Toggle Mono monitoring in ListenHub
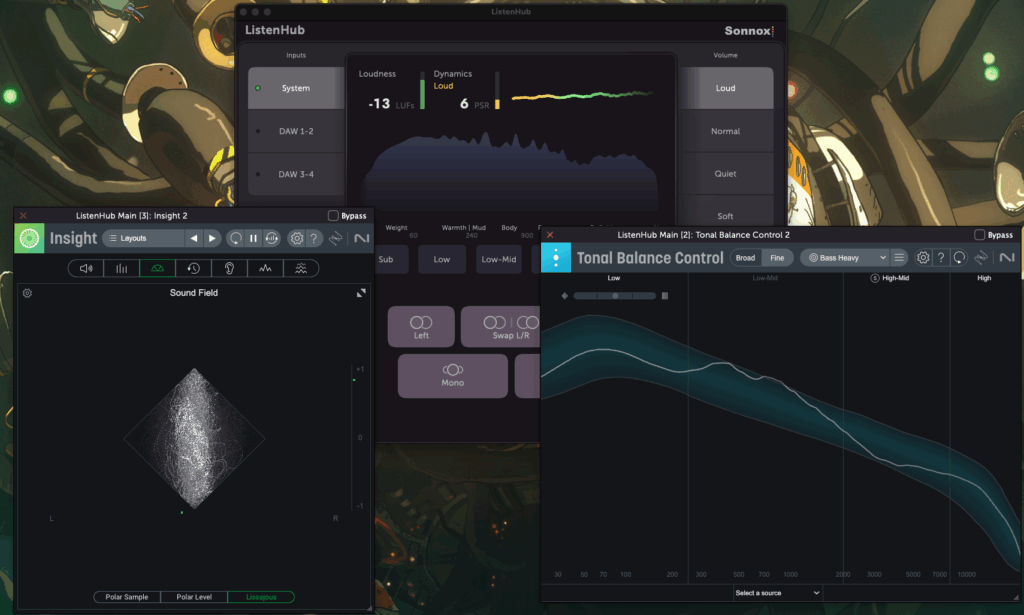Image resolution: width=1024 pixels, height=615 pixels. [453, 375]
